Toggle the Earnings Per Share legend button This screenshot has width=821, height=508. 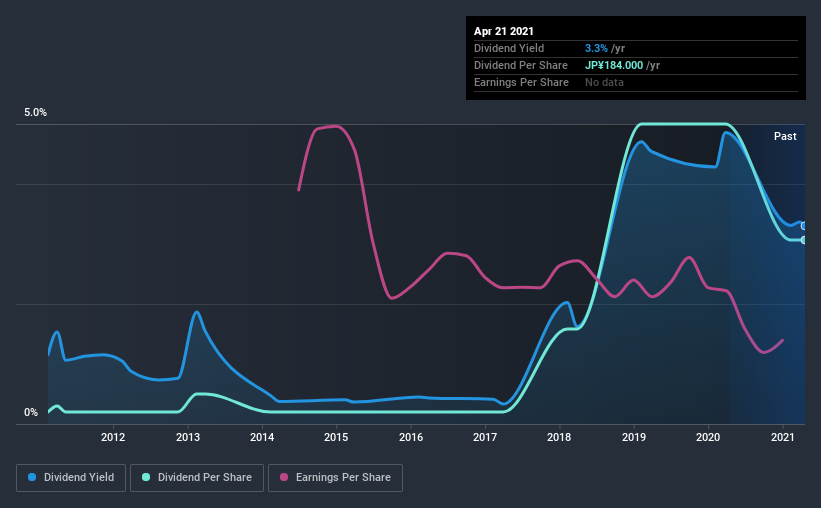pyautogui.click(x=336, y=478)
